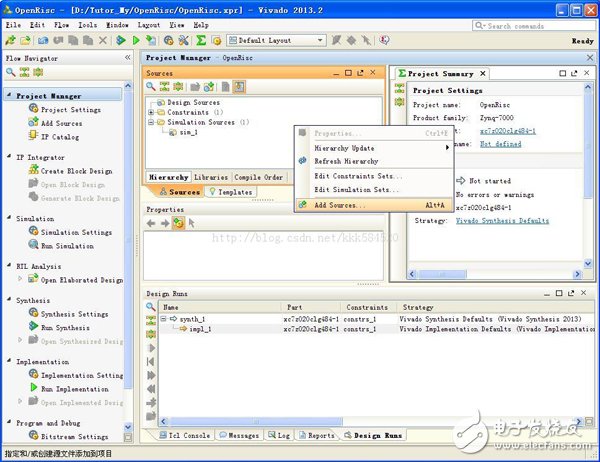This screenshot has height=462, width=600.
Task: Open the Tcl Console tab
Action: (187, 435)
